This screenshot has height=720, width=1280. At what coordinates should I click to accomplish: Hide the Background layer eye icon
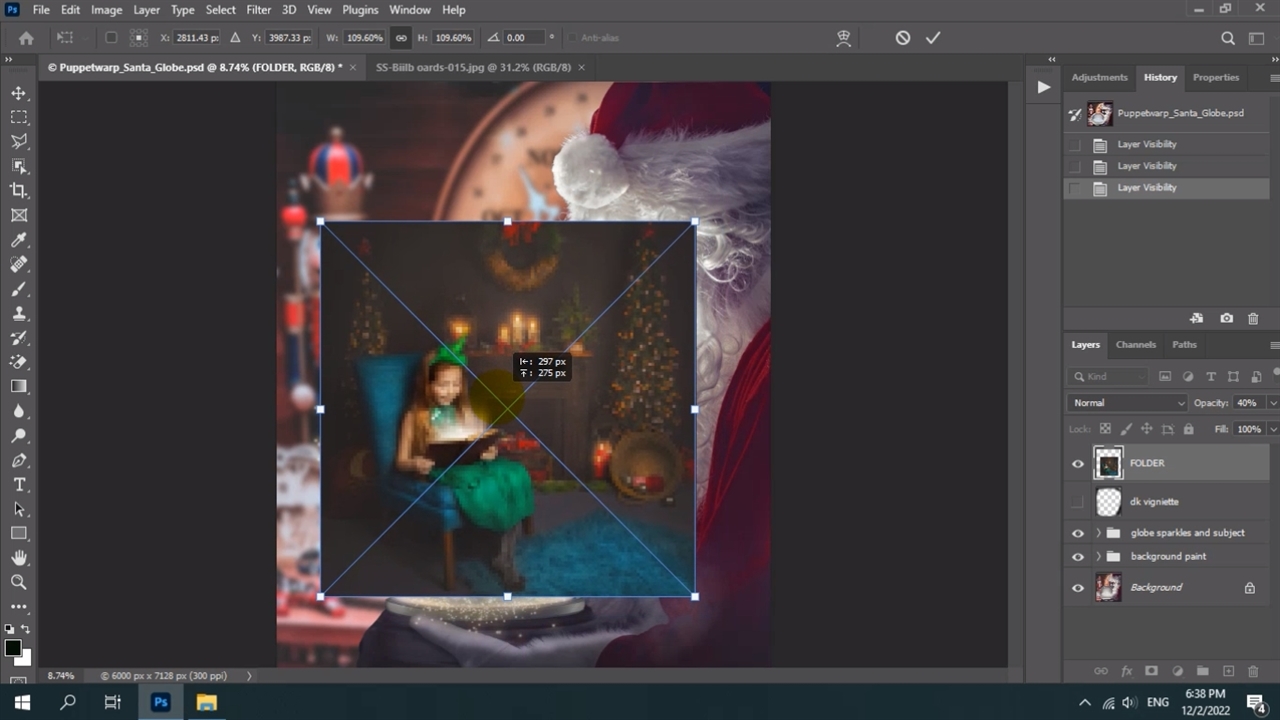[x=1078, y=588]
